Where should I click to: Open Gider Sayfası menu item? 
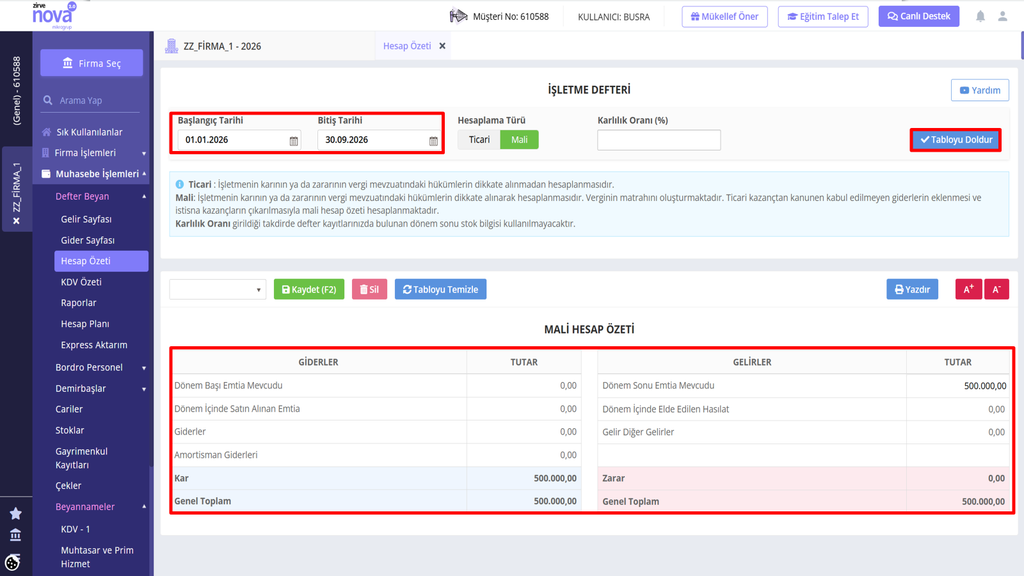point(88,240)
